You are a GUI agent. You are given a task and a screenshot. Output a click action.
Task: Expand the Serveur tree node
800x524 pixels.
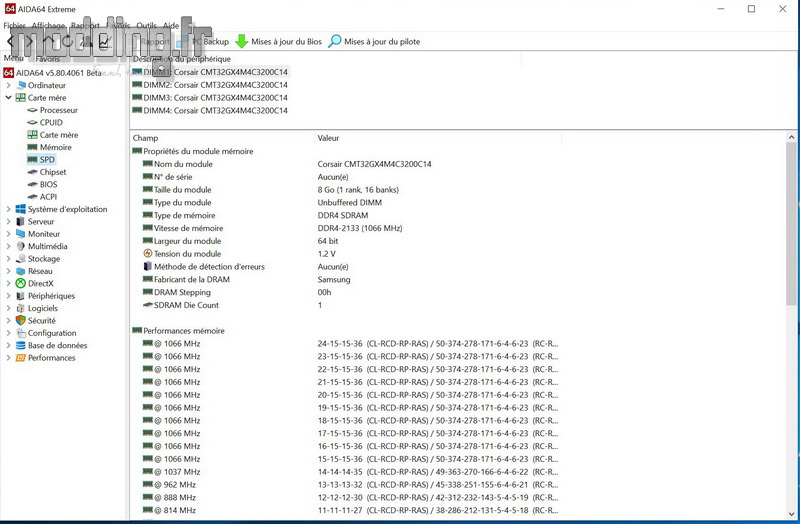[8, 221]
